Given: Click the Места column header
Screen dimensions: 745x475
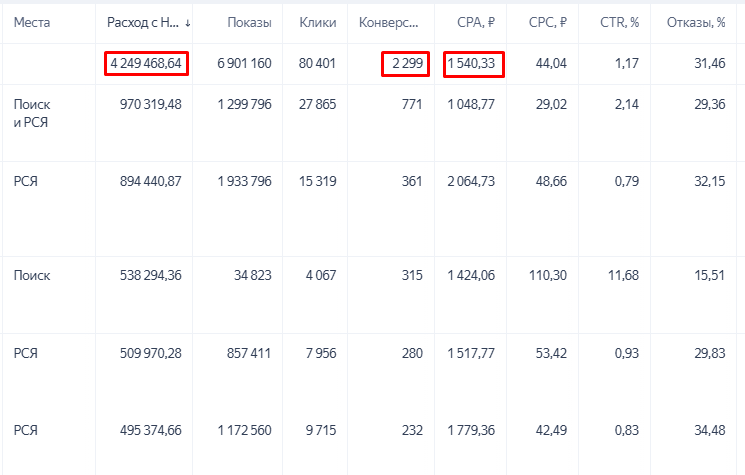Looking at the screenshot, I should pos(32,22).
